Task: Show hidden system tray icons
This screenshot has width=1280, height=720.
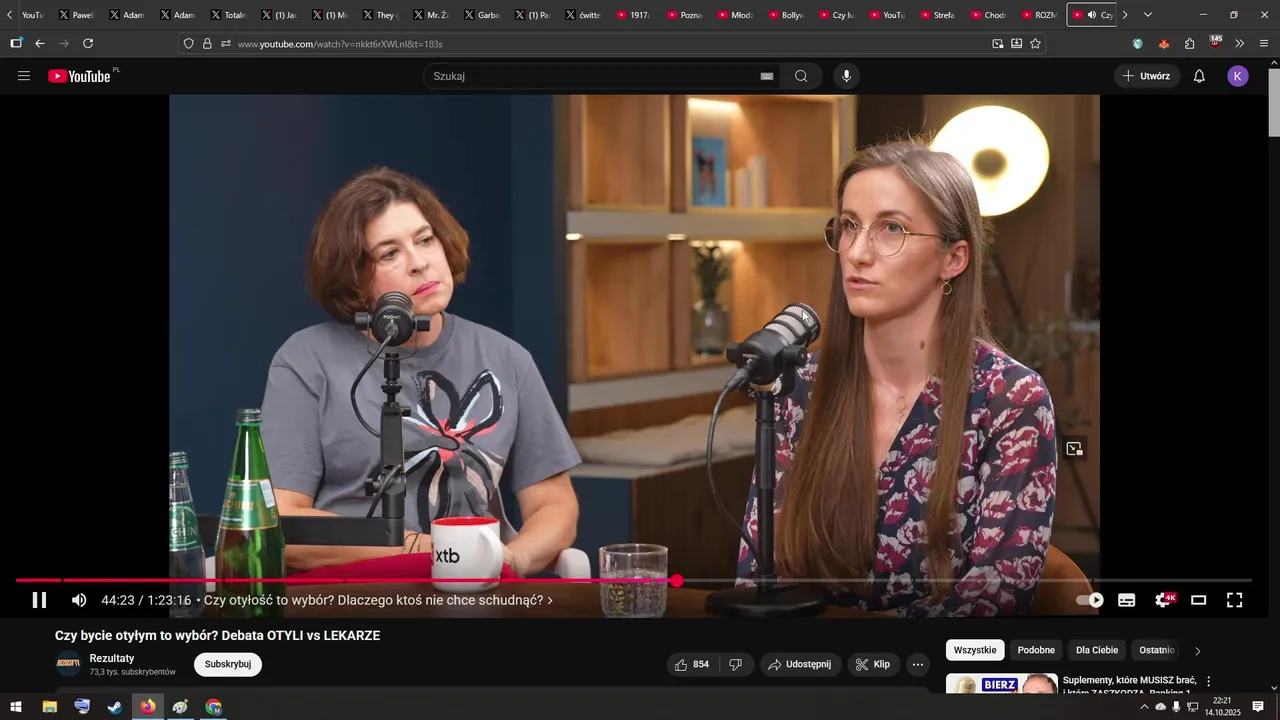Action: (1144, 707)
